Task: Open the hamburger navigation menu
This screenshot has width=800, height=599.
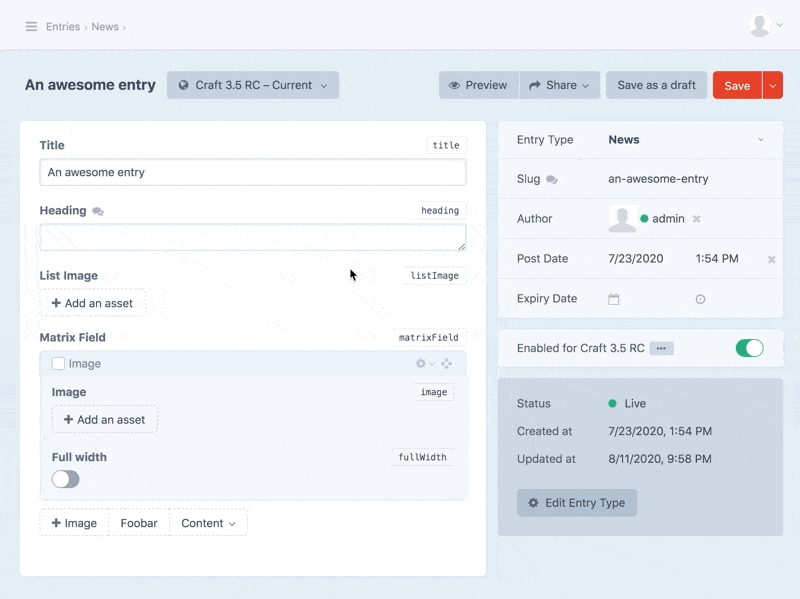Action: tap(31, 27)
